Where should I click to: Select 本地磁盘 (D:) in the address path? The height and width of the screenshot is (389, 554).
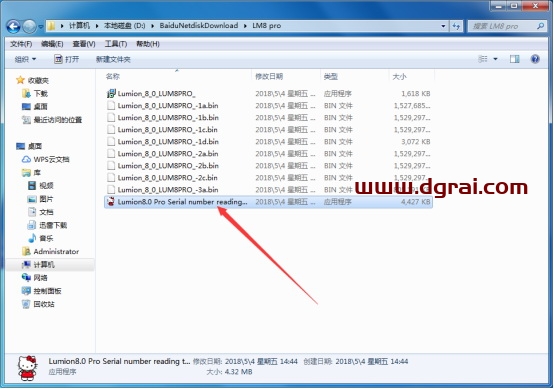[124, 26]
